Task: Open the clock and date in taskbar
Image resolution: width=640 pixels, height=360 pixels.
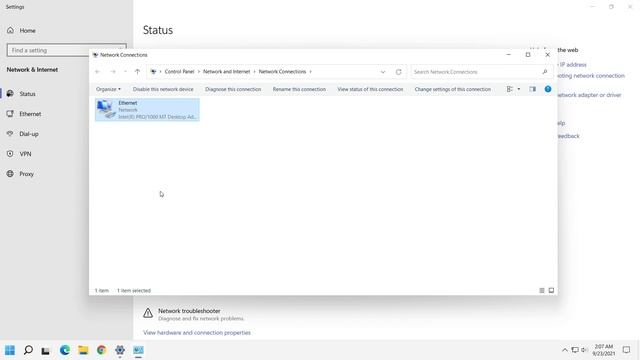Action: tap(604, 350)
